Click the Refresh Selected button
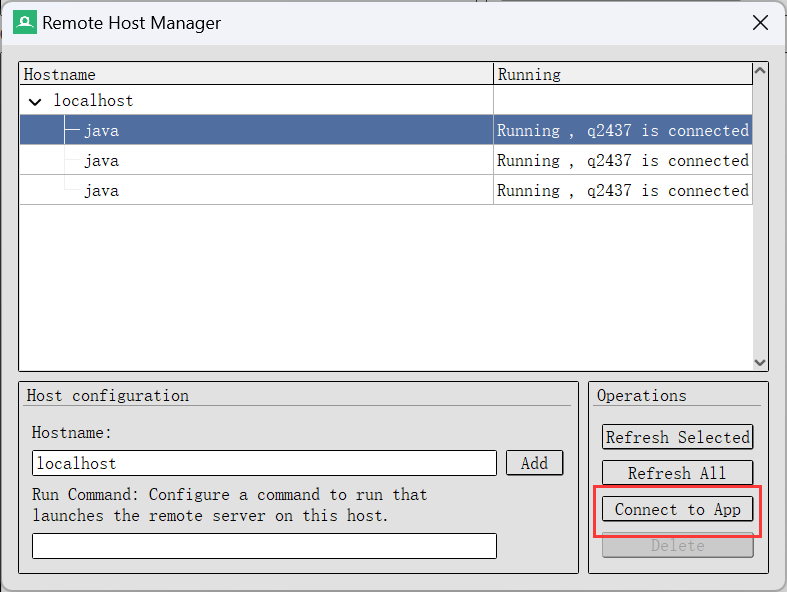The width and height of the screenshot is (787, 592). click(677, 437)
